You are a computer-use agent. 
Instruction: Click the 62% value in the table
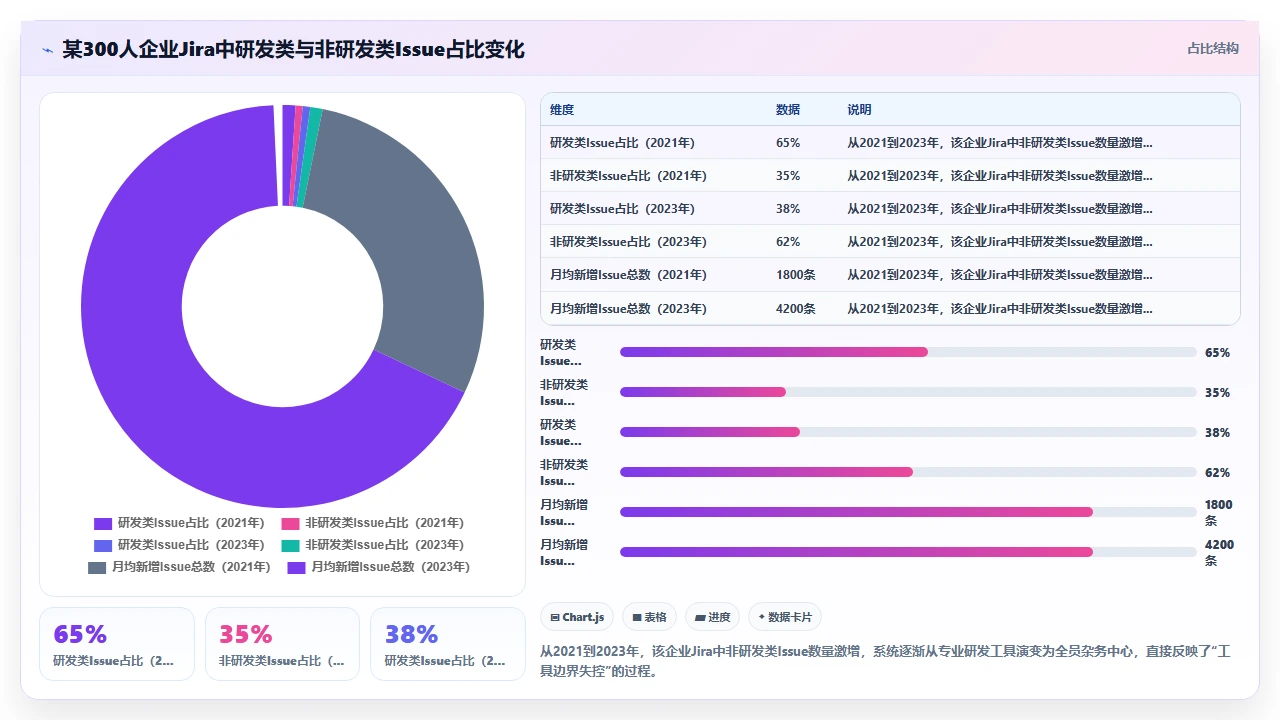coord(788,242)
